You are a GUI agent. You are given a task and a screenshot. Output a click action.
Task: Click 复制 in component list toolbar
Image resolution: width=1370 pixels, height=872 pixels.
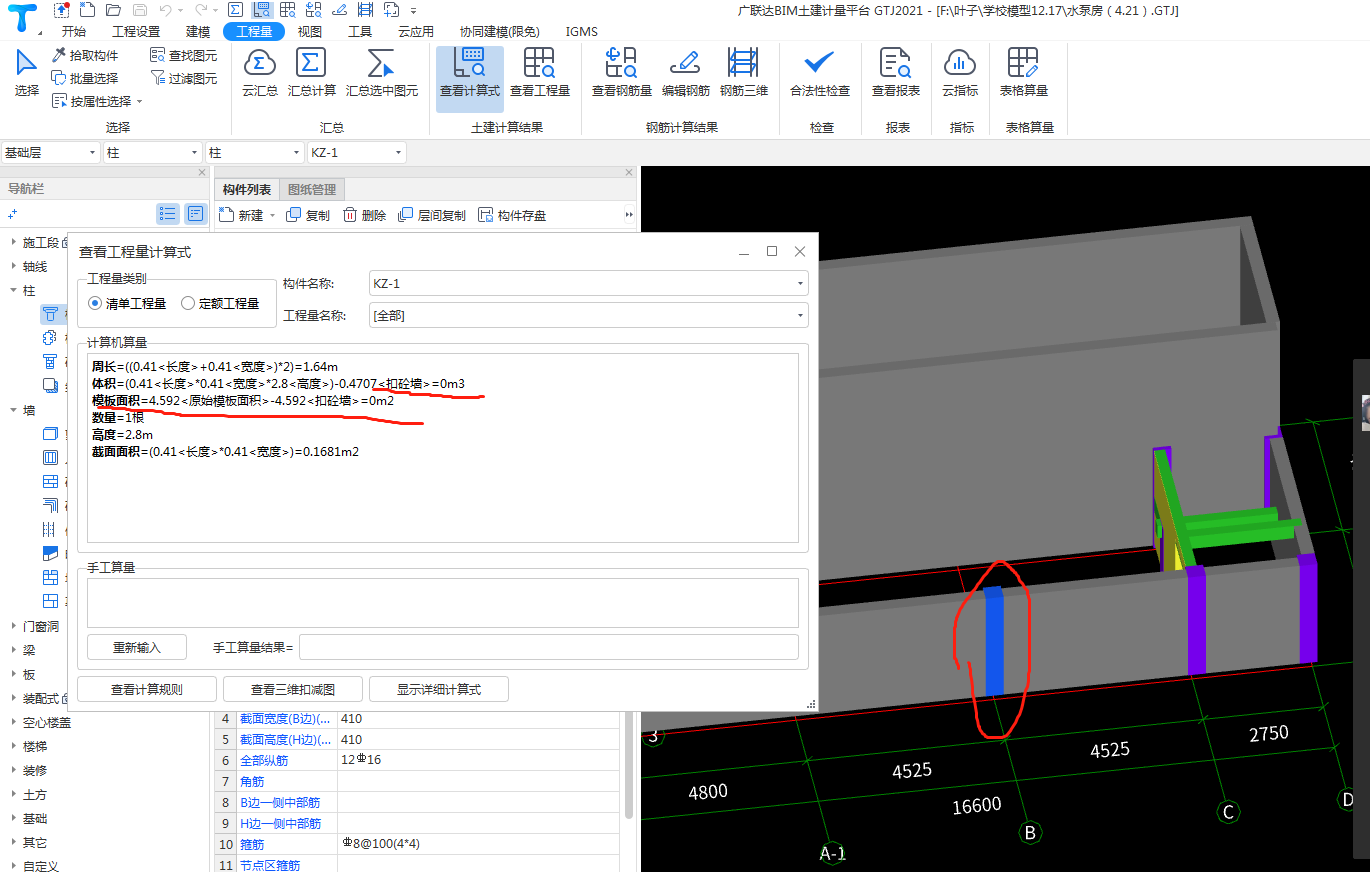click(308, 215)
